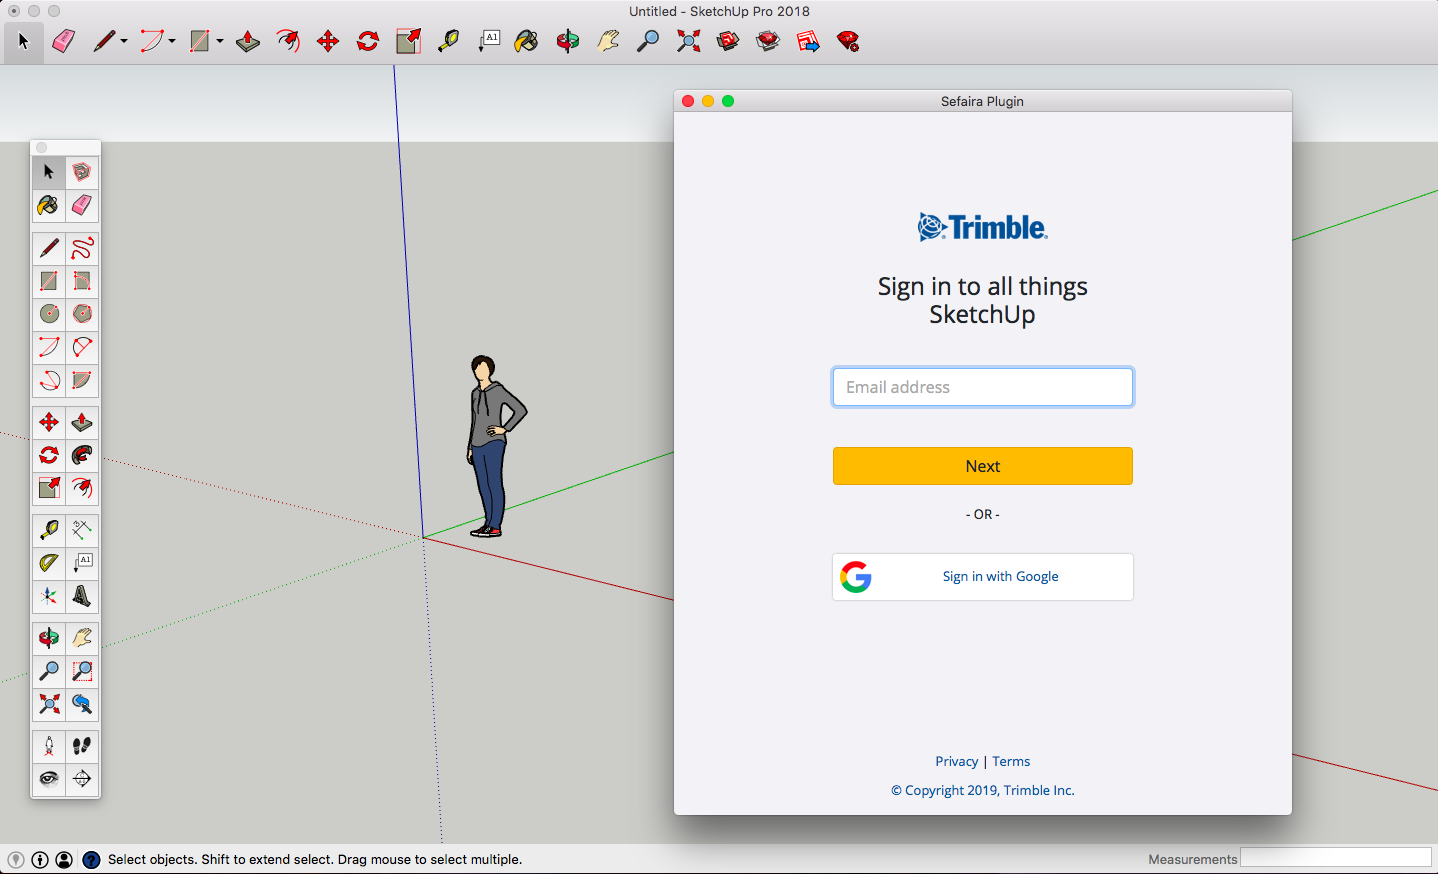This screenshot has width=1438, height=874.
Task: Choose the Zoom Window tool
Action: coord(82,670)
